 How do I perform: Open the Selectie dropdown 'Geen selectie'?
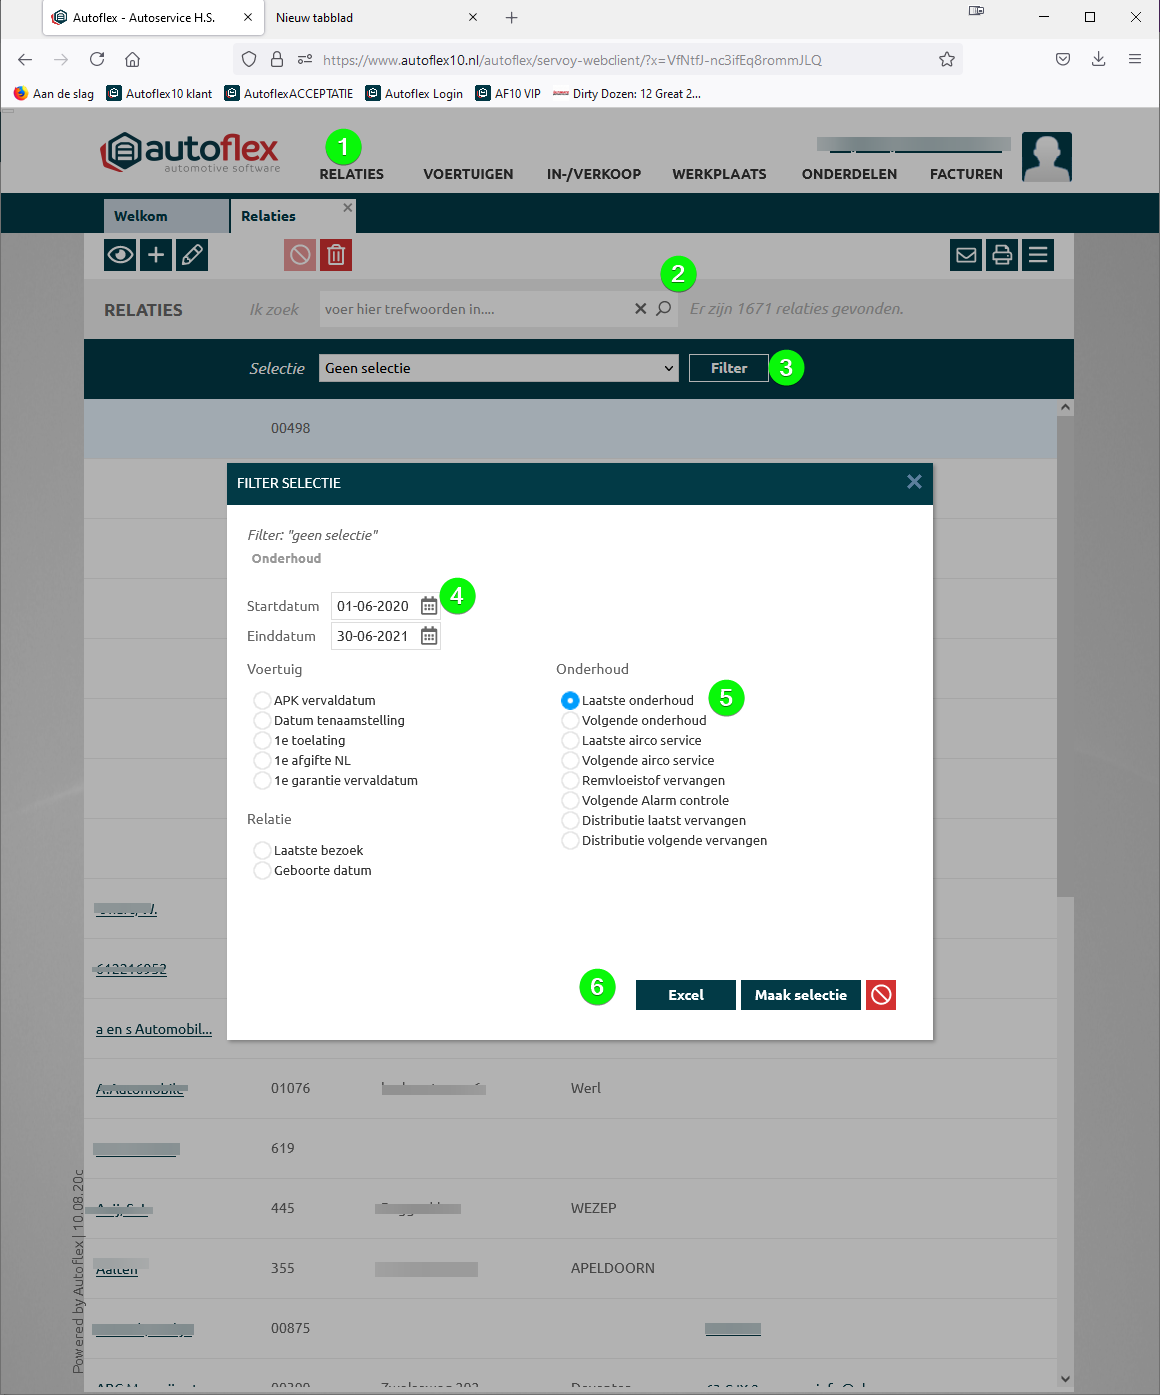click(499, 368)
